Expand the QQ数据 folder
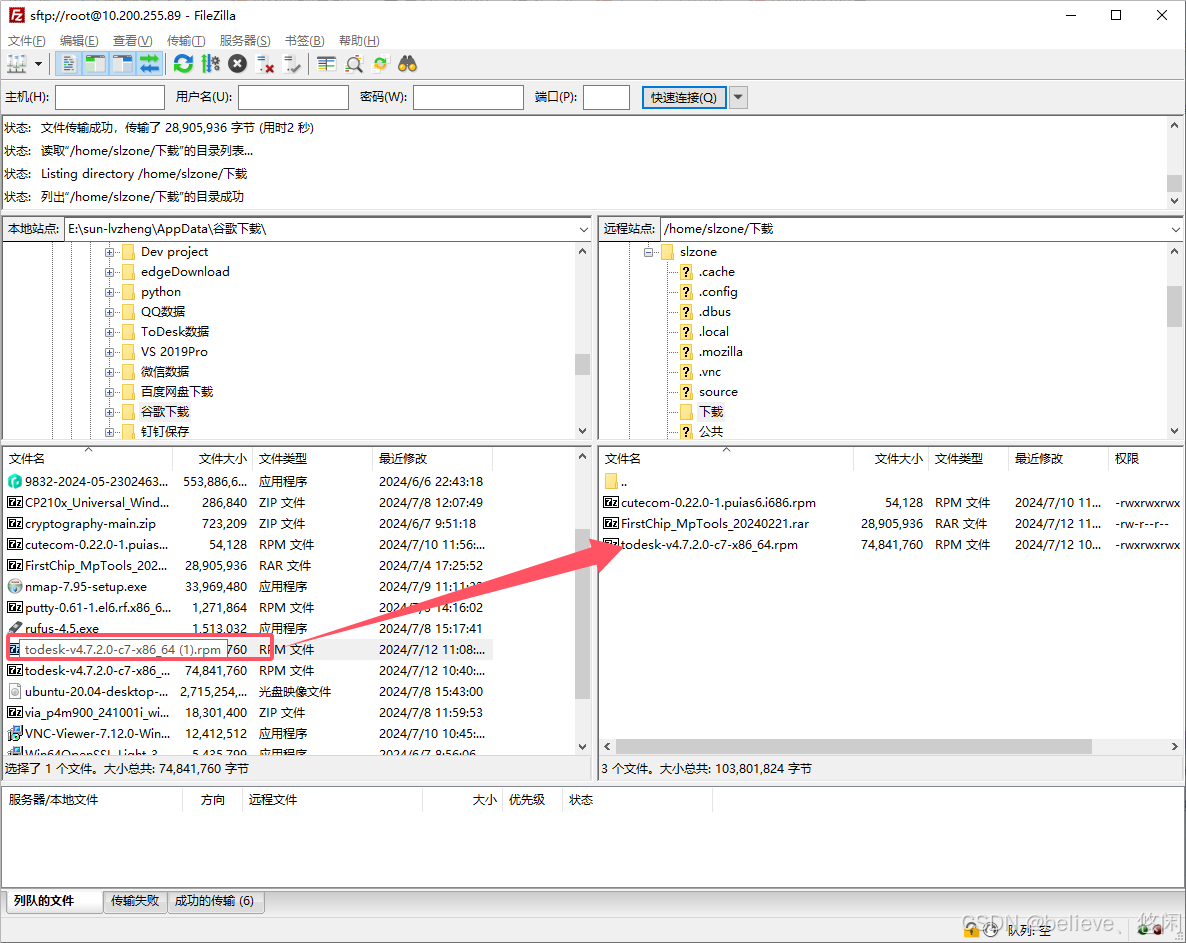 coord(110,312)
